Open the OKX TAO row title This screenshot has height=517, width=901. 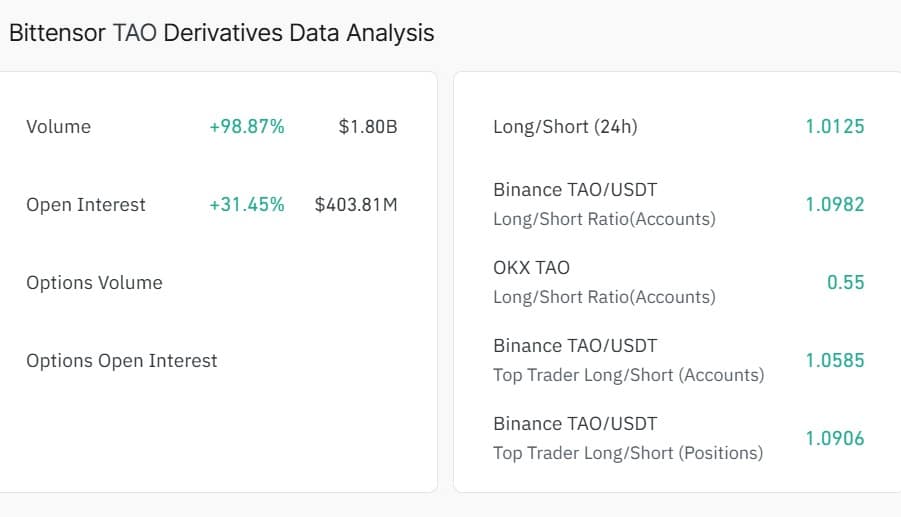pyautogui.click(x=531, y=268)
